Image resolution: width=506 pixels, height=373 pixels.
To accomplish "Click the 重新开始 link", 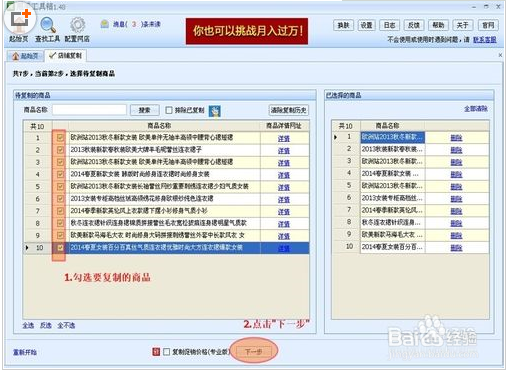I will [25, 352].
